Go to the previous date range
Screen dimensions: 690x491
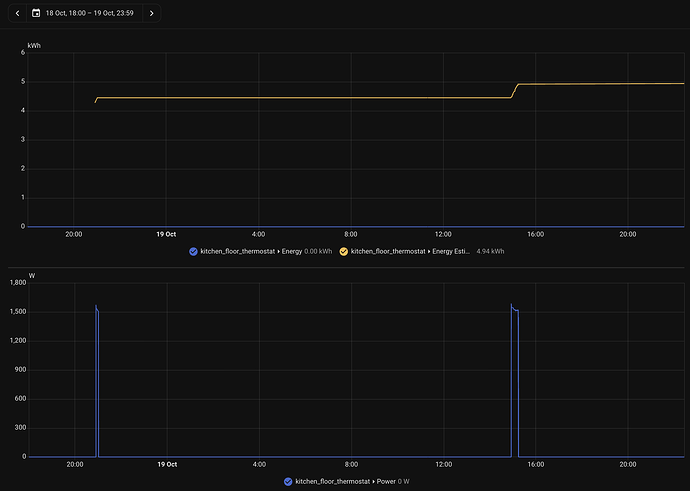18,13
